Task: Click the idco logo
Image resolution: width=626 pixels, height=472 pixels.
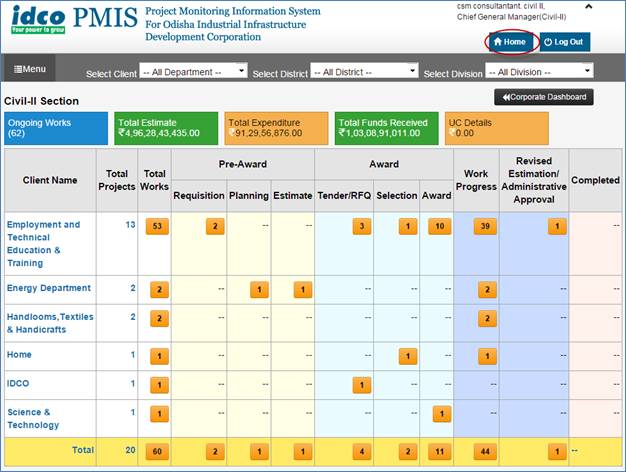Action: coord(38,19)
